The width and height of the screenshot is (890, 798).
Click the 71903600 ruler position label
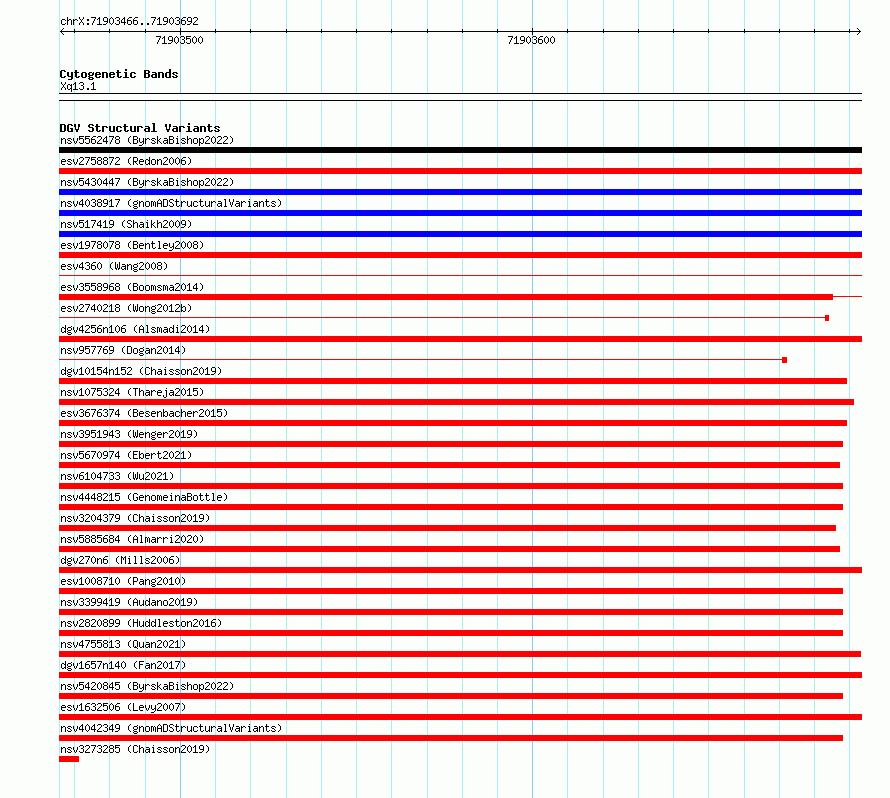531,40
